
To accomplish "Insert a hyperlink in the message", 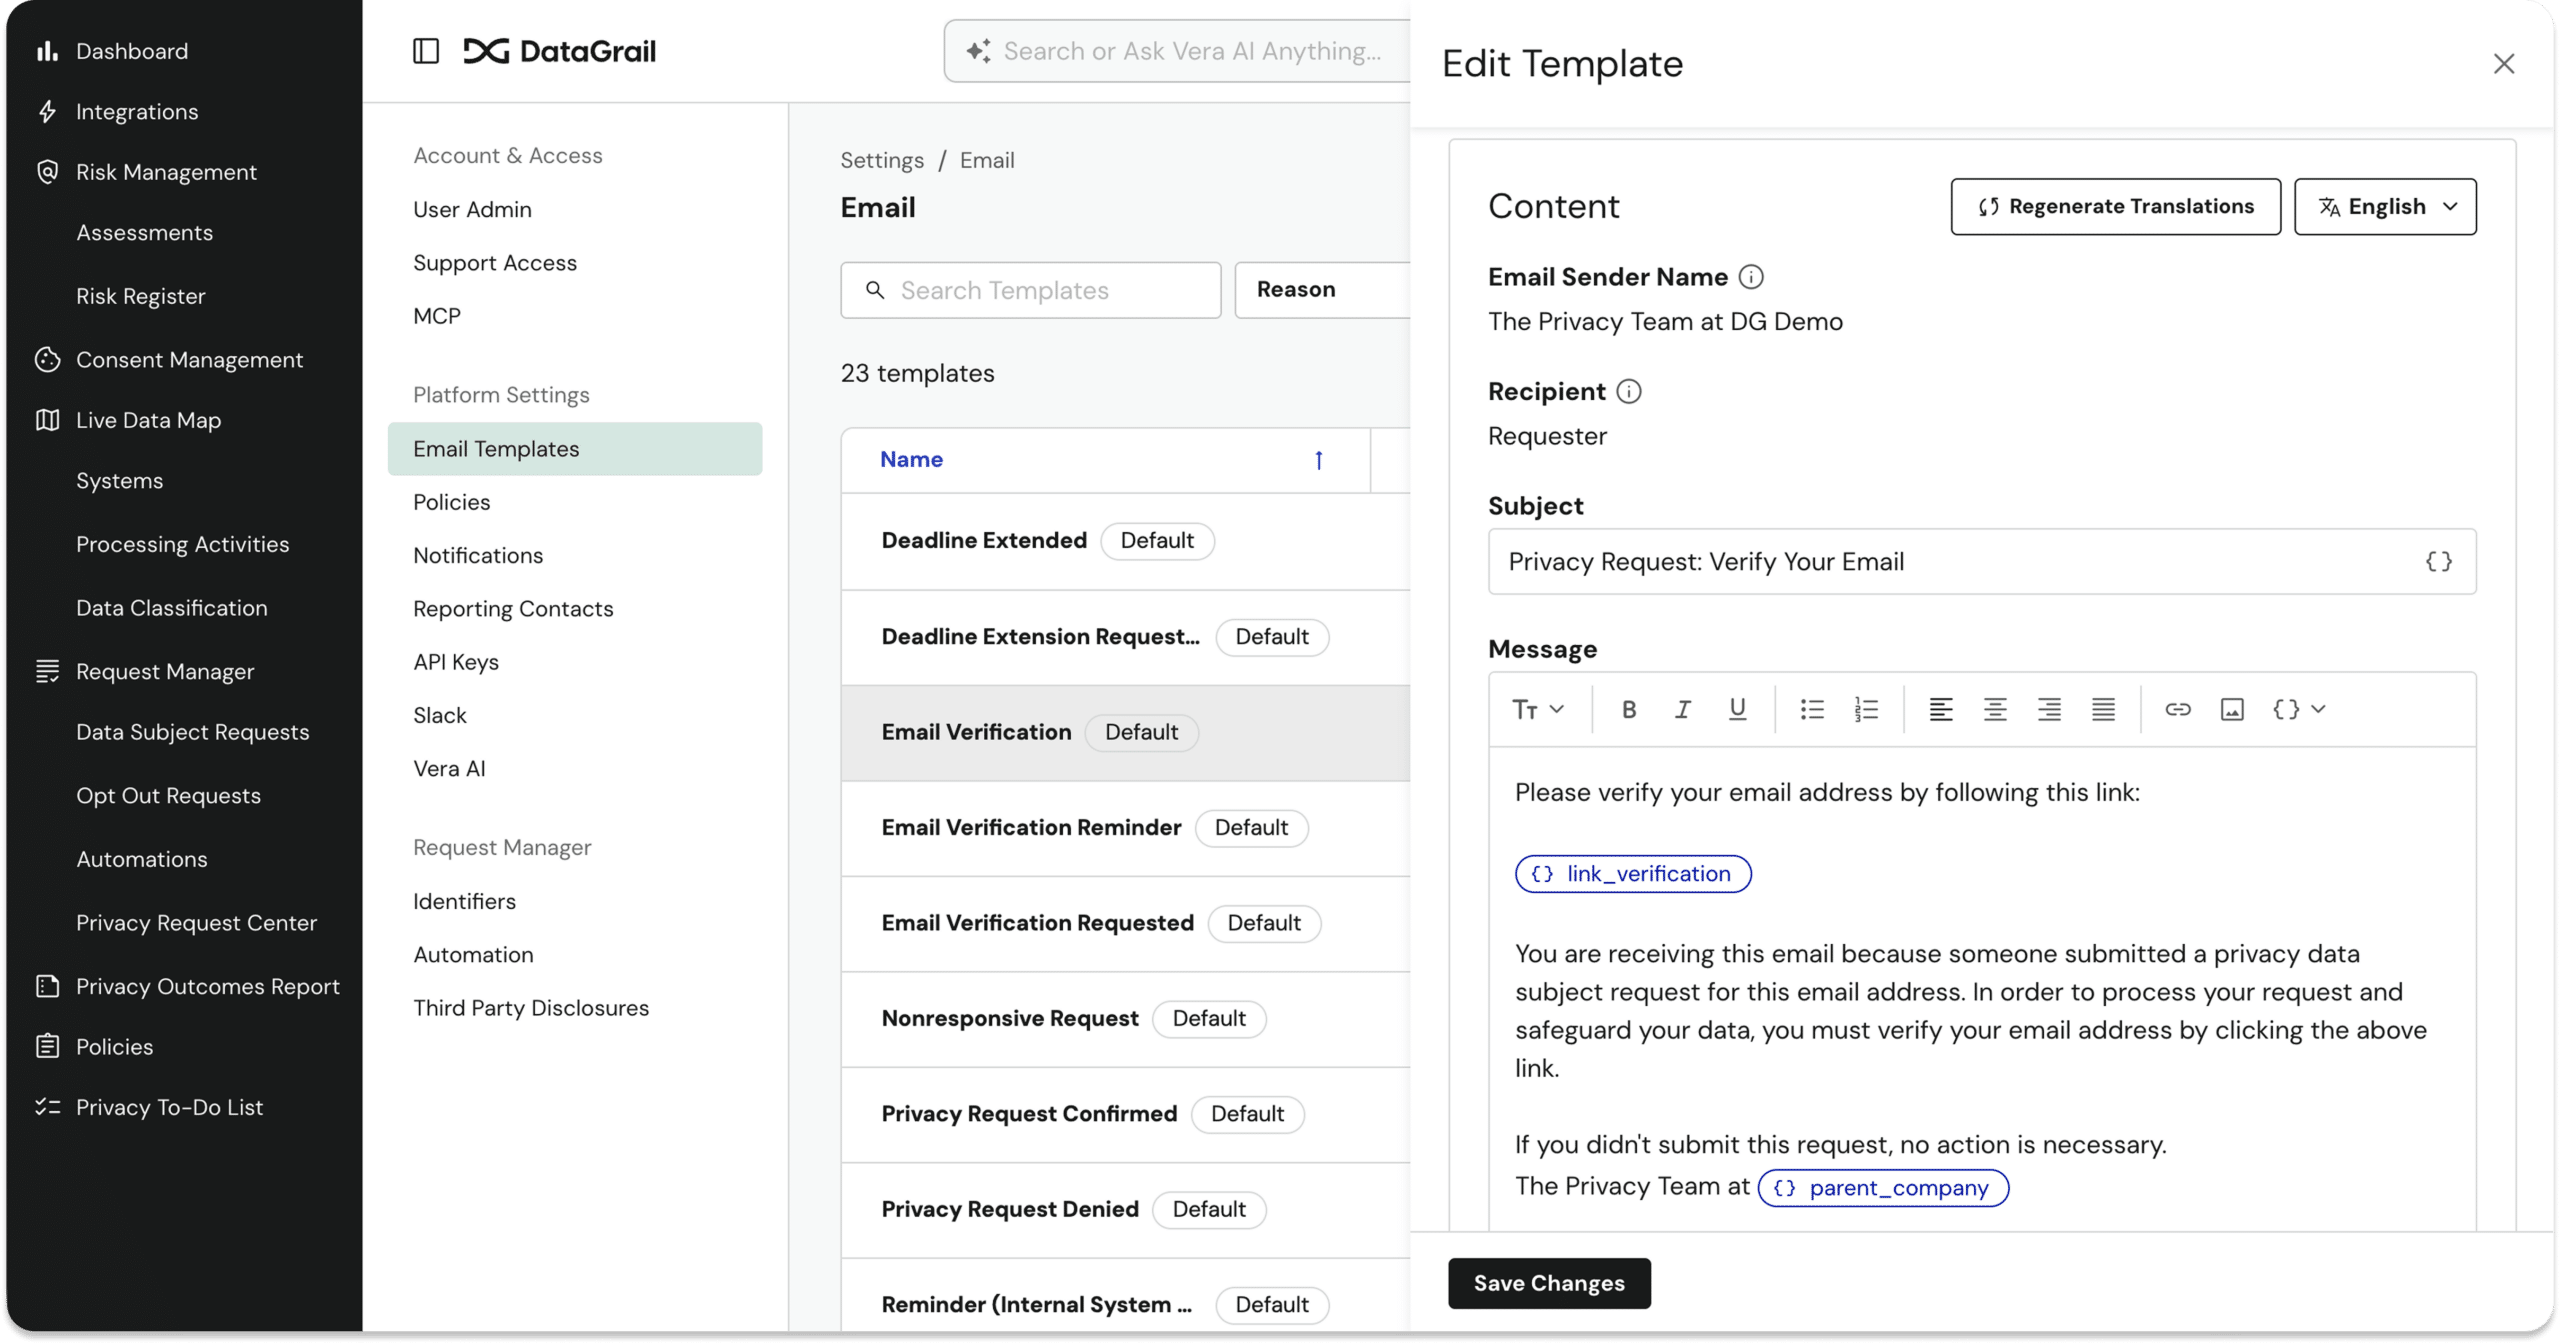I will (2178, 709).
